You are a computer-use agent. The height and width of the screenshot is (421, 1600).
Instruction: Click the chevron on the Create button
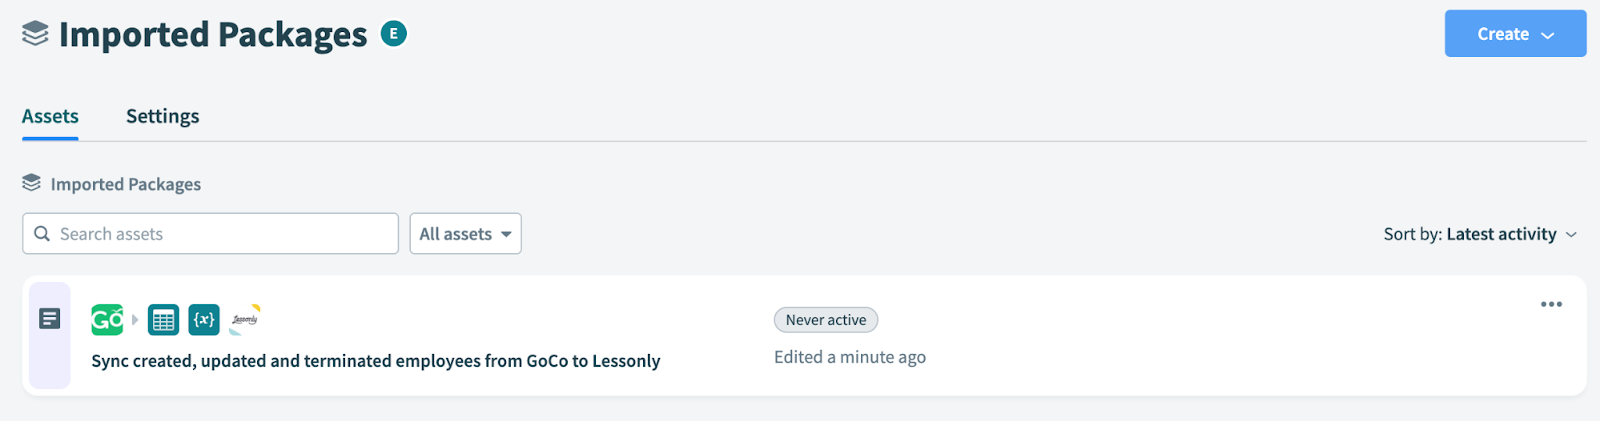click(1548, 35)
